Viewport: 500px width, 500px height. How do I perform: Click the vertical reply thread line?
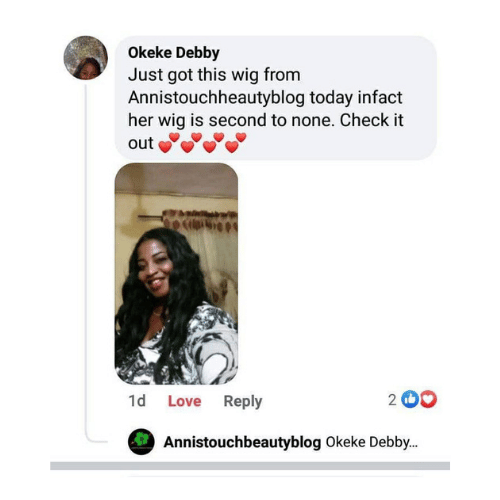(x=86, y=260)
